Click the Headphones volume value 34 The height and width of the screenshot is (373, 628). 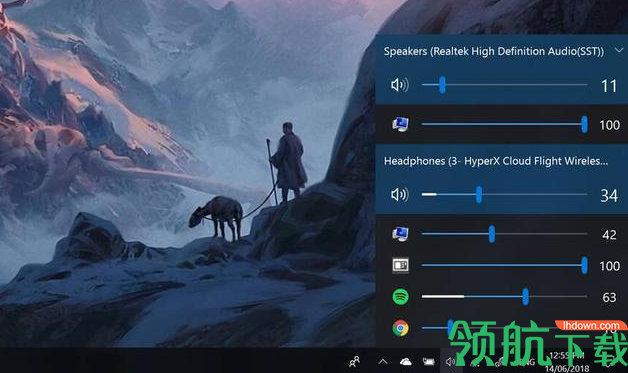(x=609, y=196)
